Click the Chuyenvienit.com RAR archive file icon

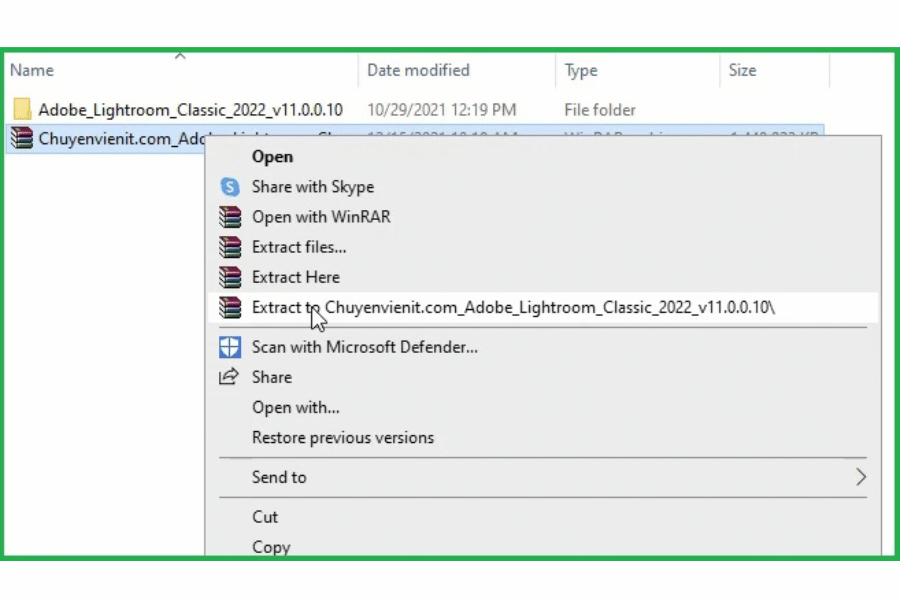(22, 139)
